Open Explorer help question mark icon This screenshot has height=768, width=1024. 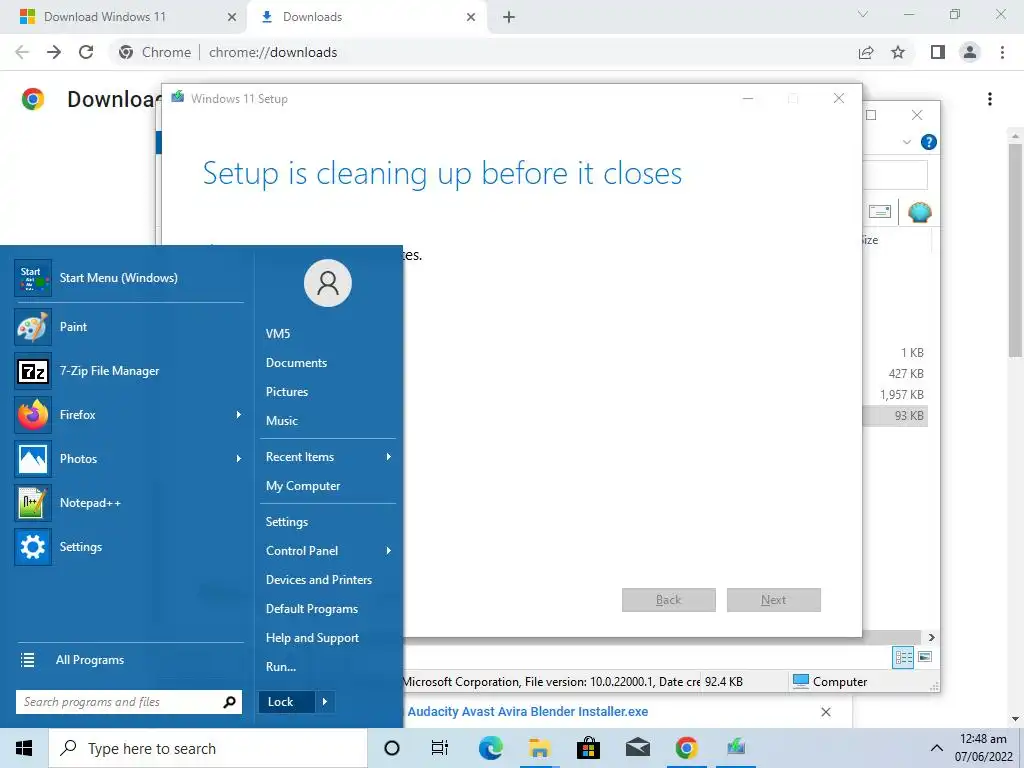pyautogui.click(x=929, y=142)
